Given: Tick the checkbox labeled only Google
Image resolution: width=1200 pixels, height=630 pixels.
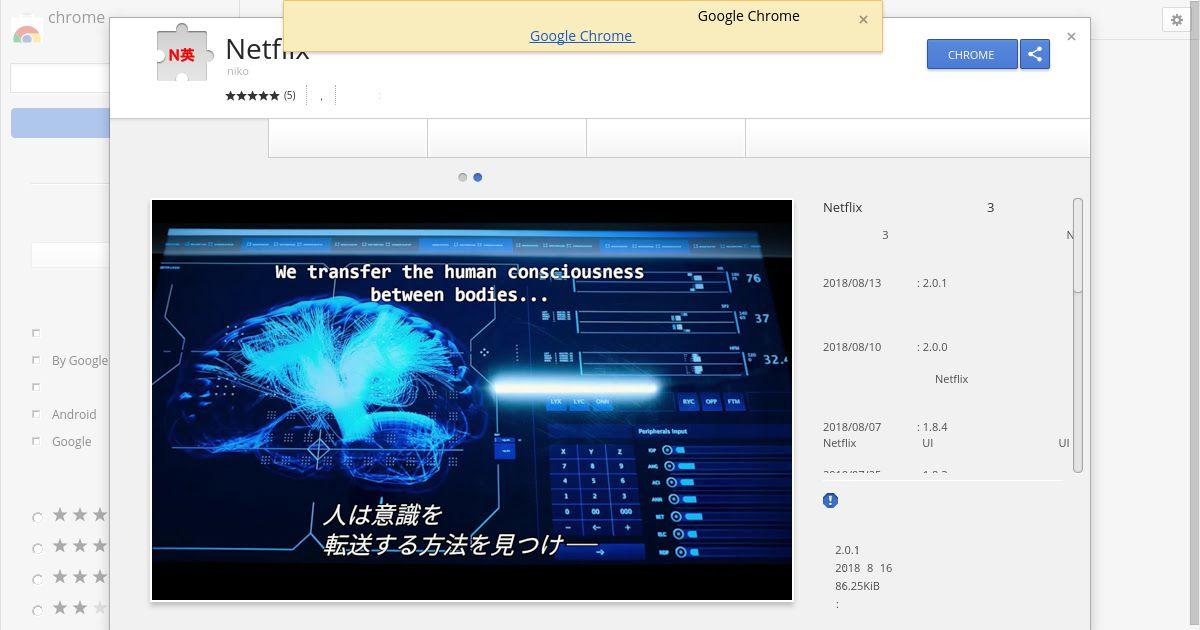Looking at the screenshot, I should (x=36, y=441).
